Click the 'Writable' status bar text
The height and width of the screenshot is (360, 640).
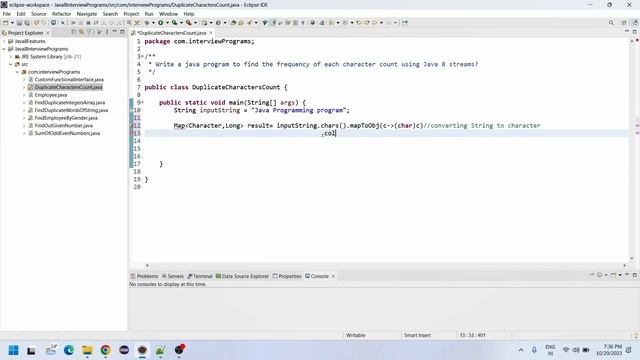coord(356,335)
